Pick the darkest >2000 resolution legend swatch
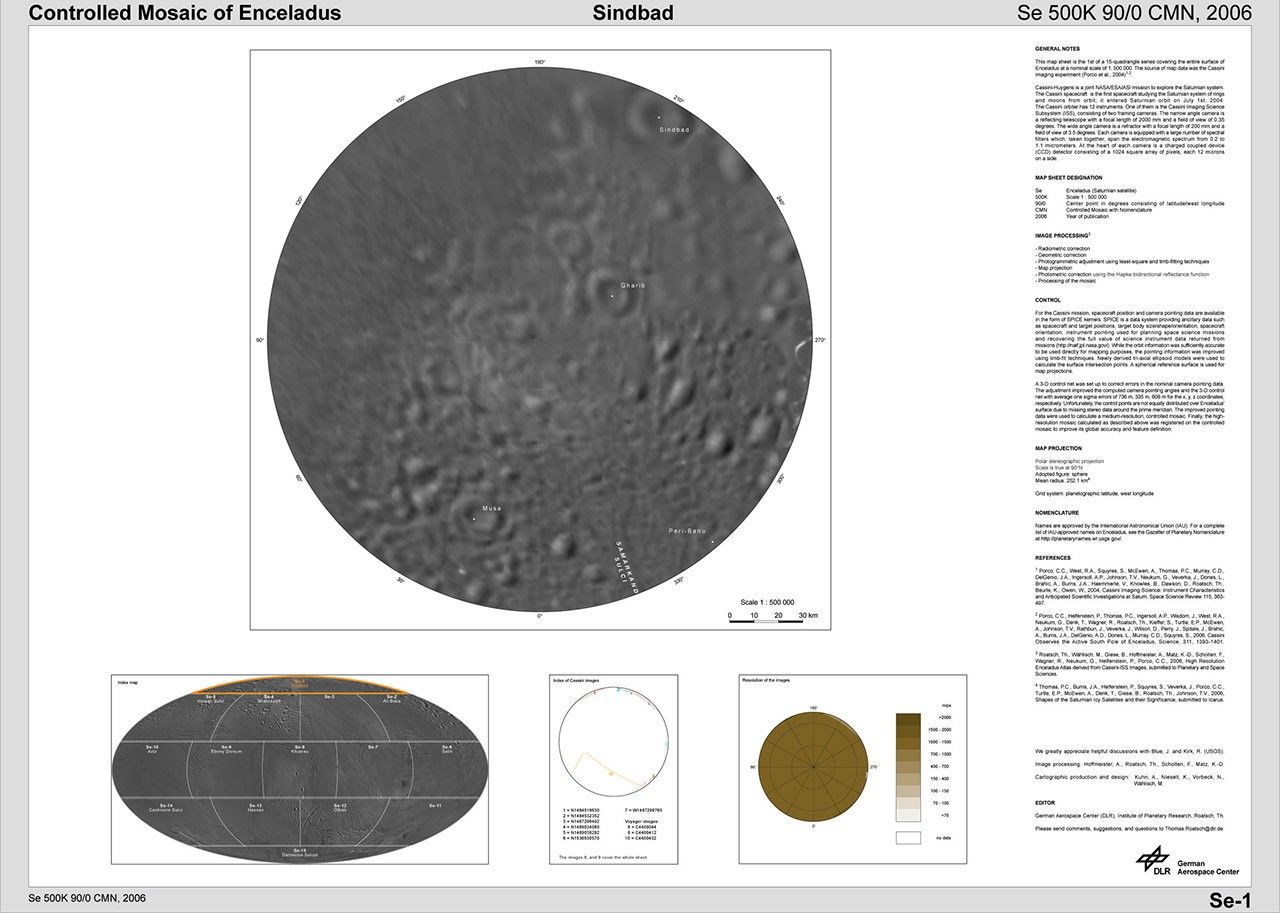 pos(908,717)
